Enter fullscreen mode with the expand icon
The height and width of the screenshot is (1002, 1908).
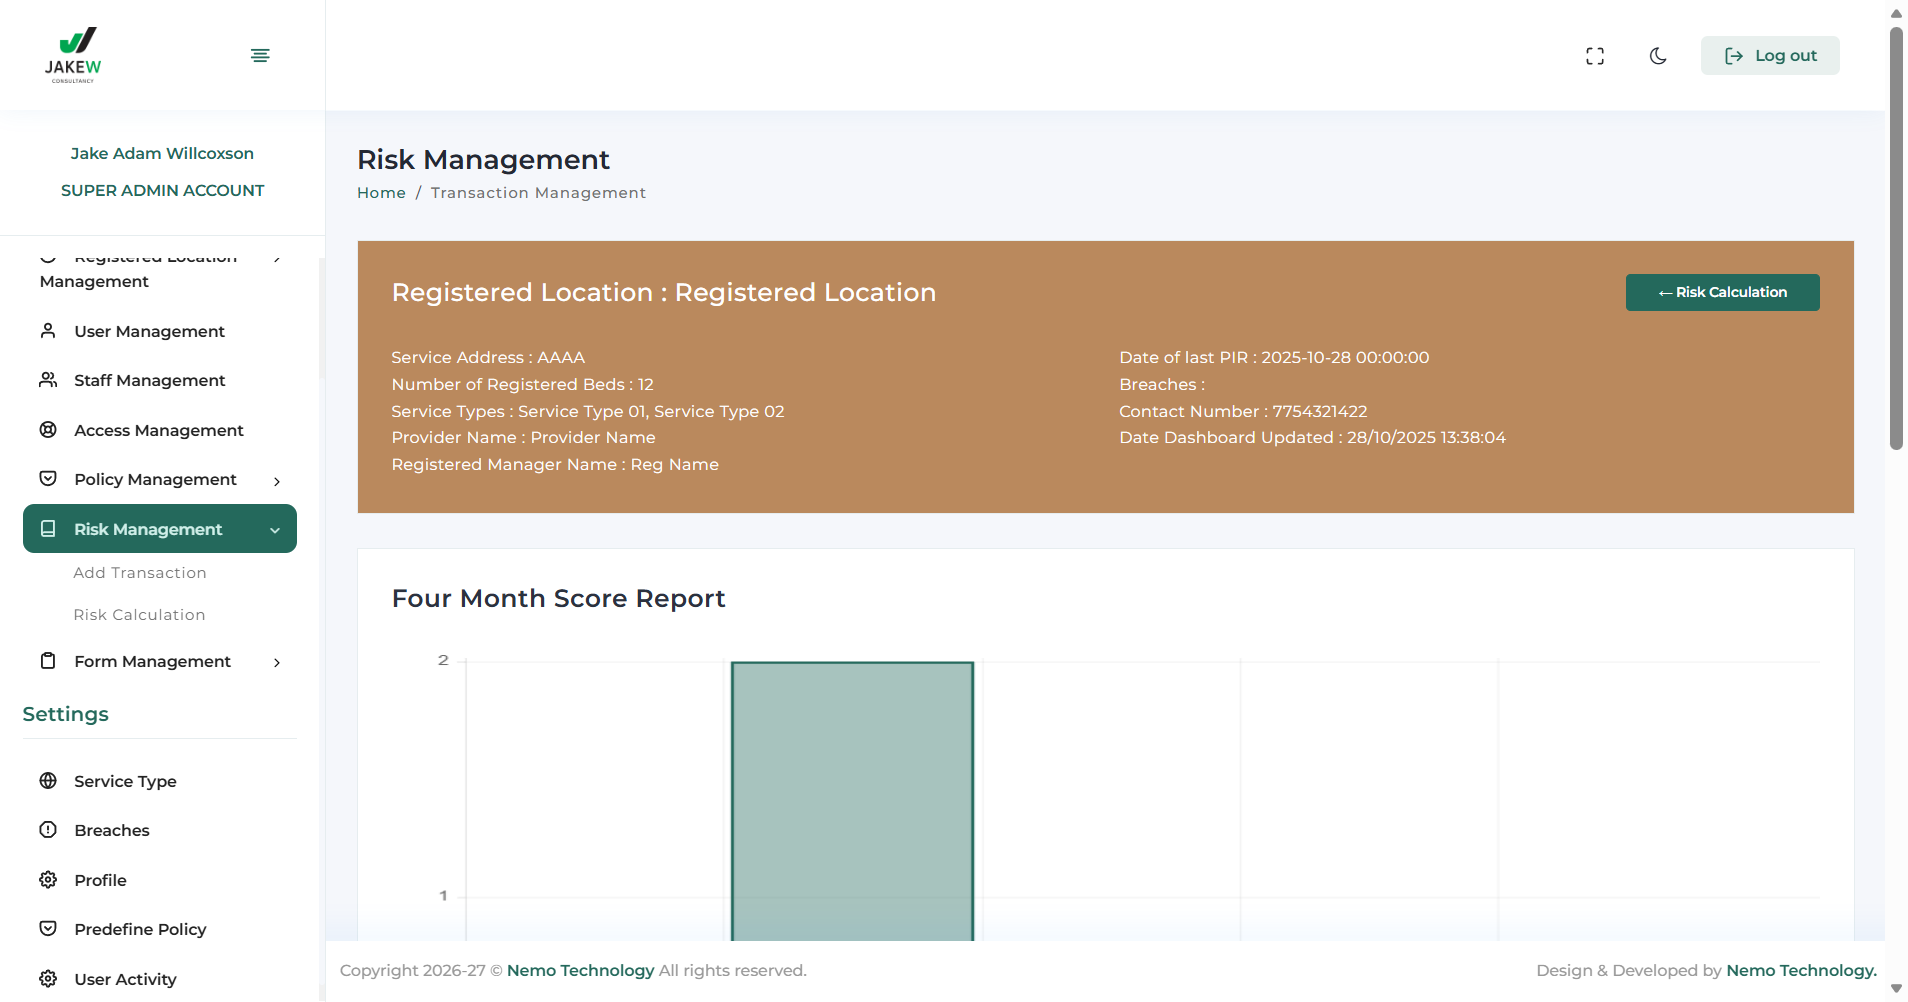pos(1595,56)
